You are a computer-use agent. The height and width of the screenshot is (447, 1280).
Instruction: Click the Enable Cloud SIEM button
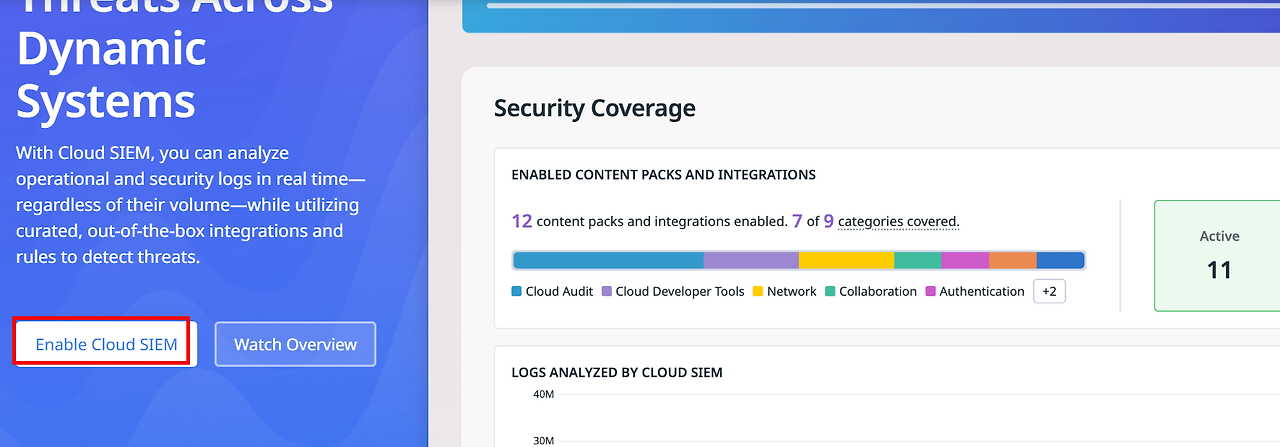point(106,344)
